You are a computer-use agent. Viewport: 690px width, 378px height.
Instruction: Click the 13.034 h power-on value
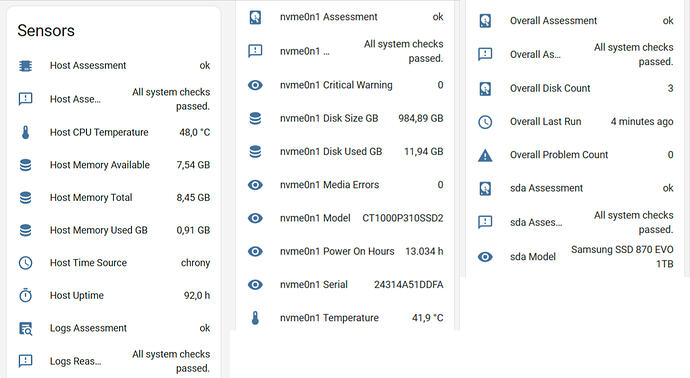click(x=424, y=251)
